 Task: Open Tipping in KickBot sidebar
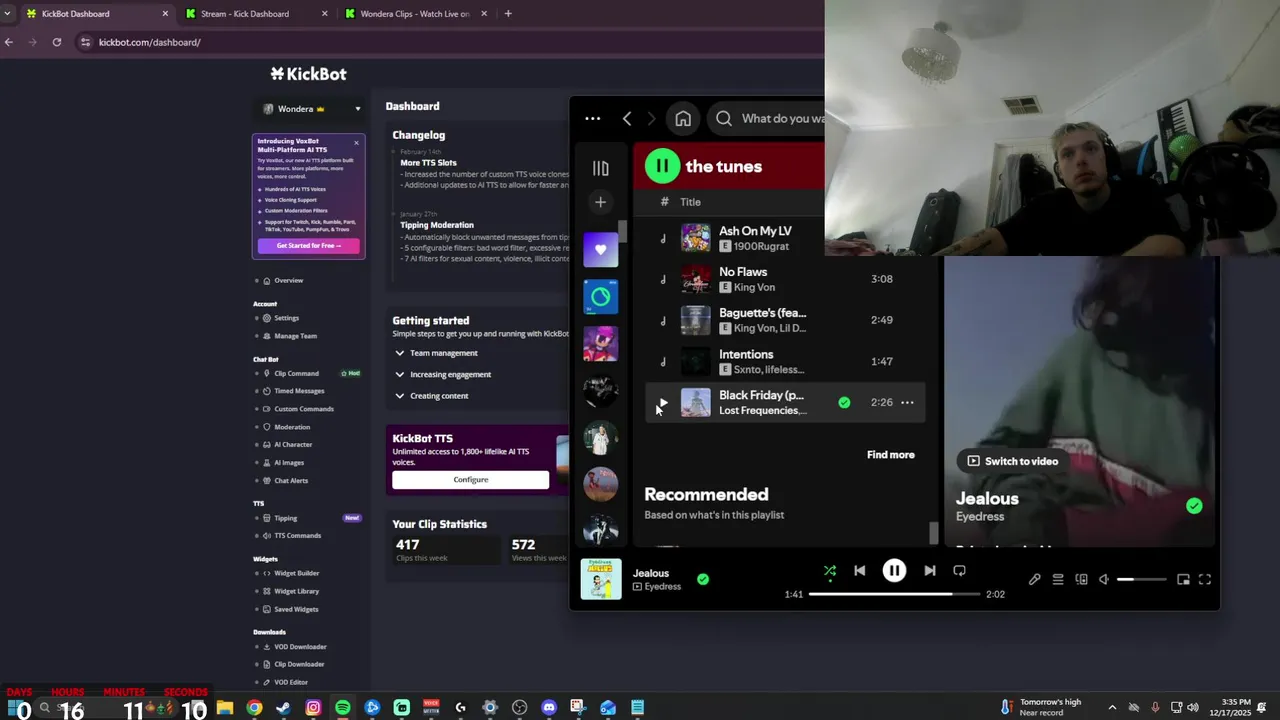click(285, 518)
